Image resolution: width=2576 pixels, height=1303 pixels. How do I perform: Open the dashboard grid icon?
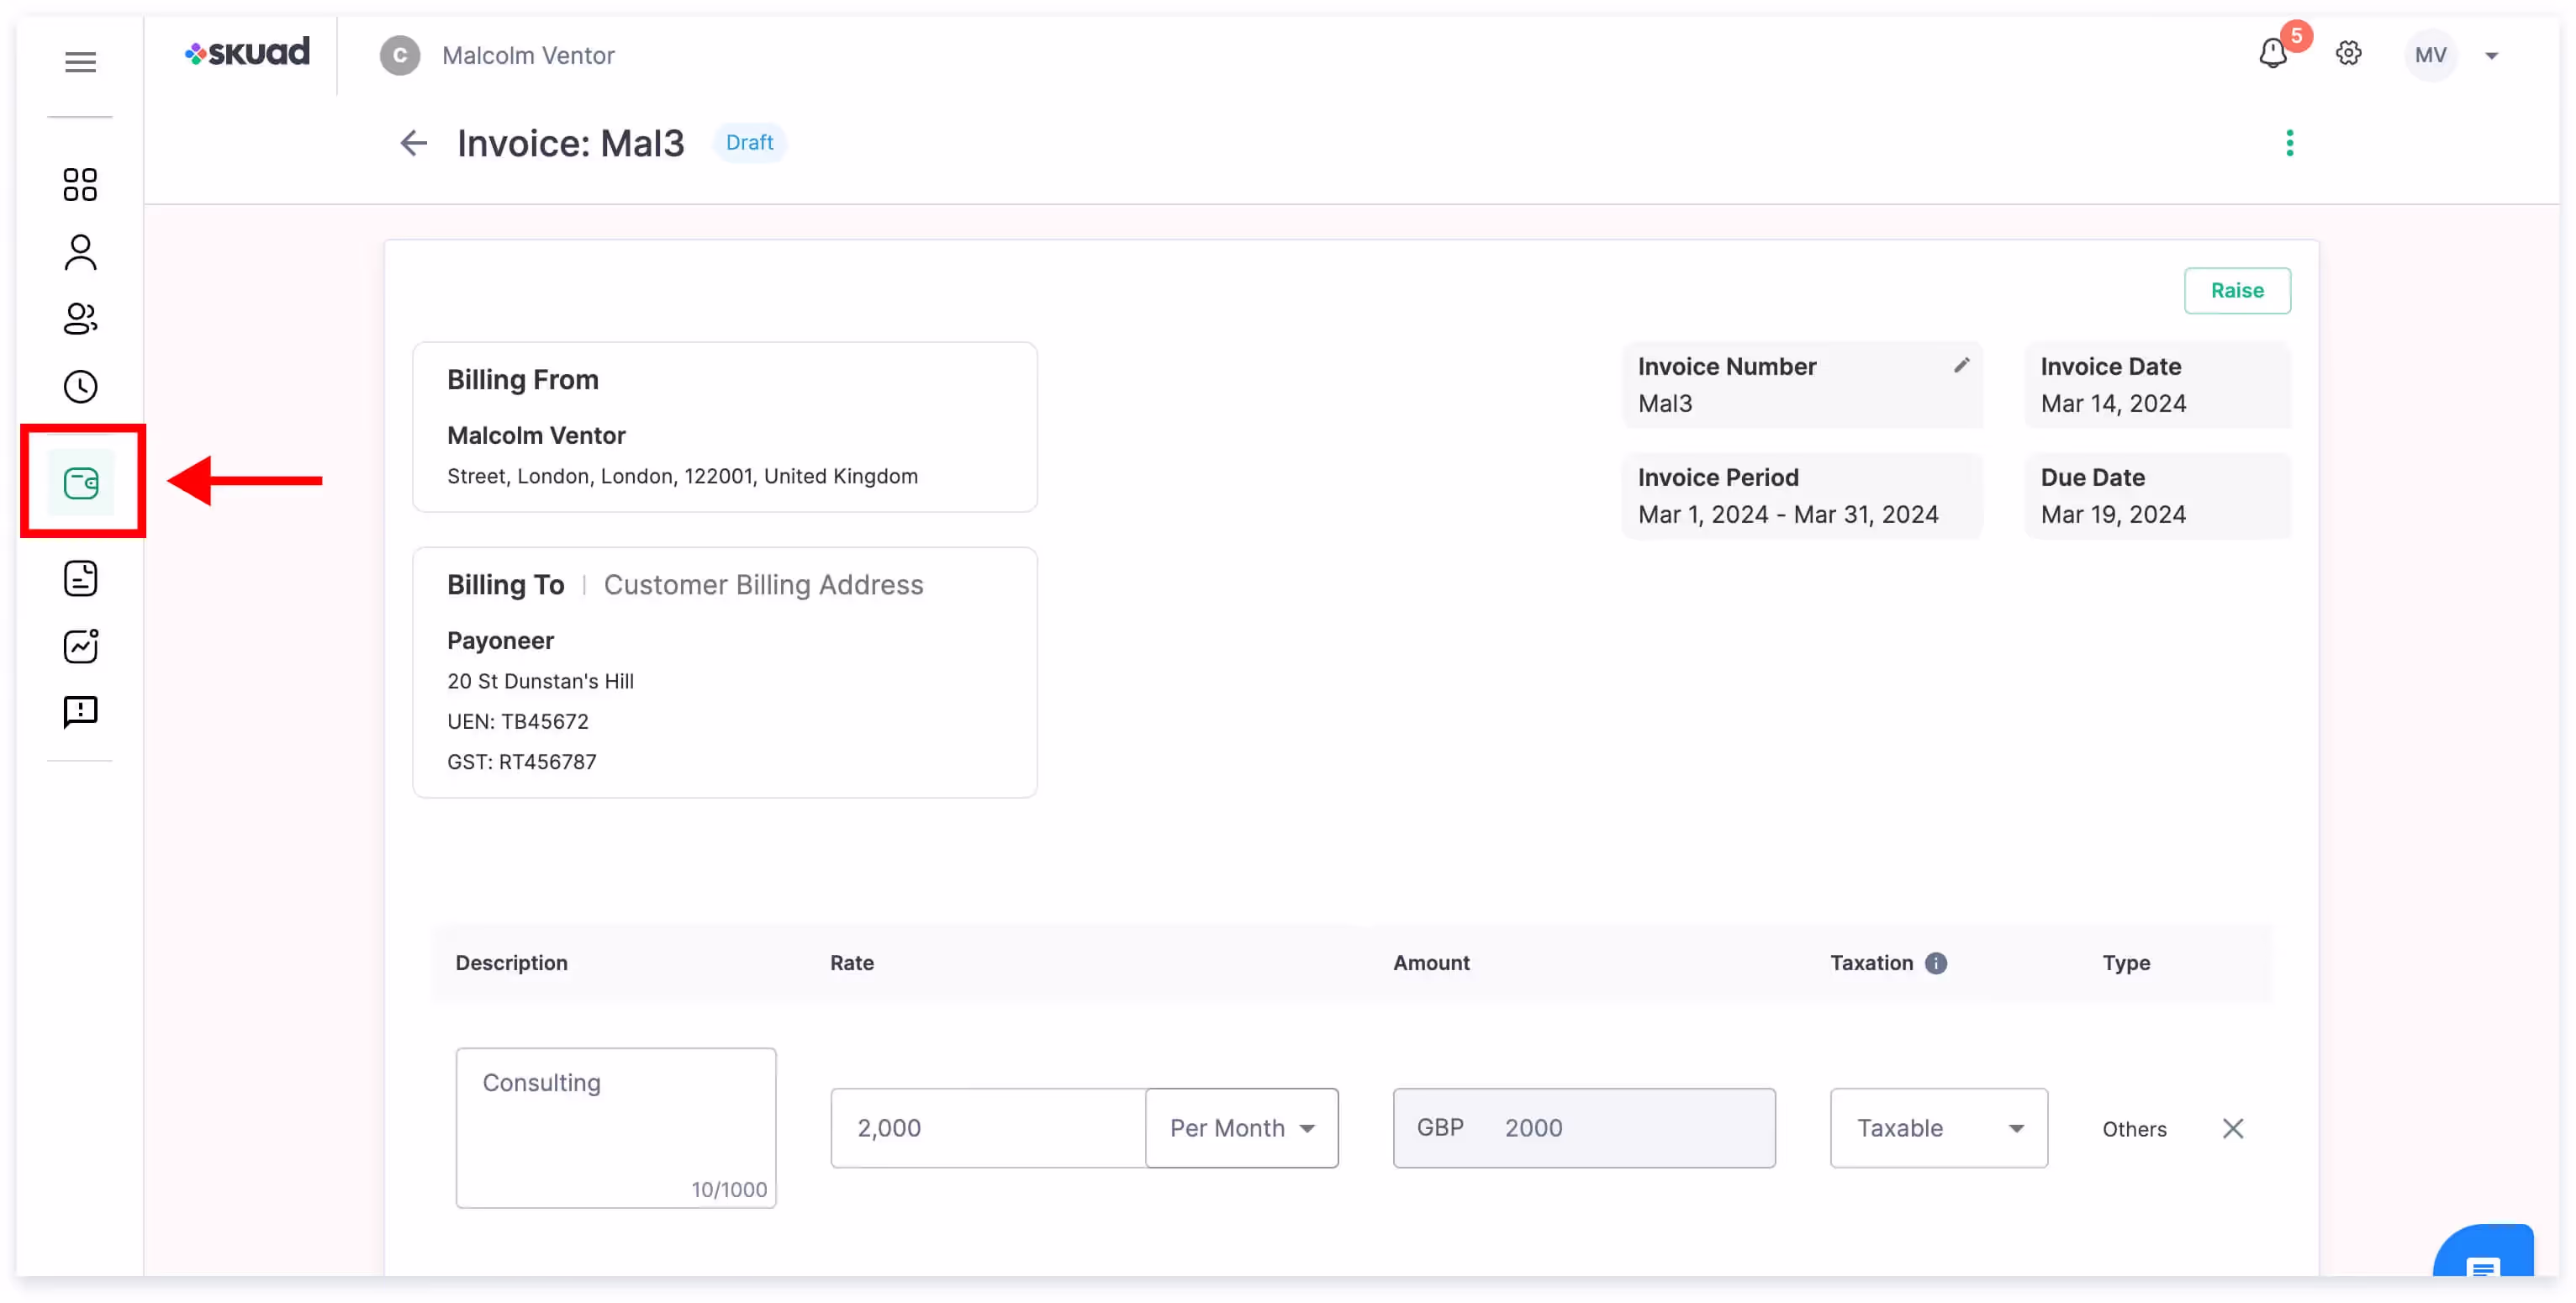point(80,185)
